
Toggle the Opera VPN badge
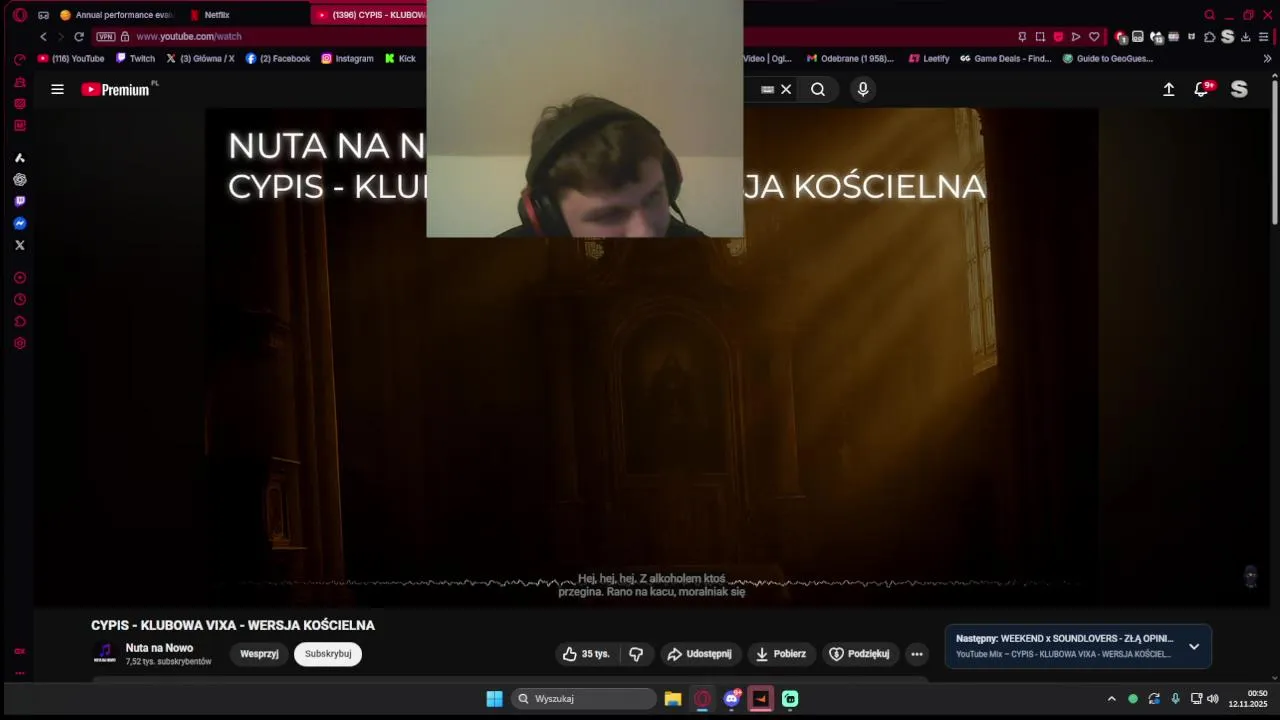pyautogui.click(x=106, y=37)
